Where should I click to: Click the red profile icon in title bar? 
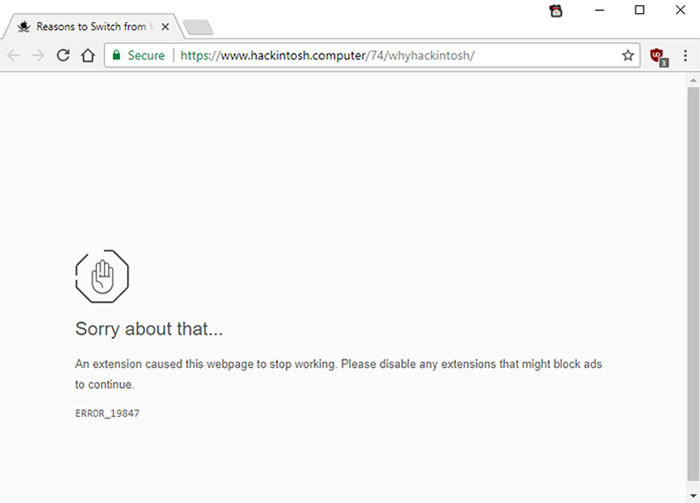pos(556,11)
